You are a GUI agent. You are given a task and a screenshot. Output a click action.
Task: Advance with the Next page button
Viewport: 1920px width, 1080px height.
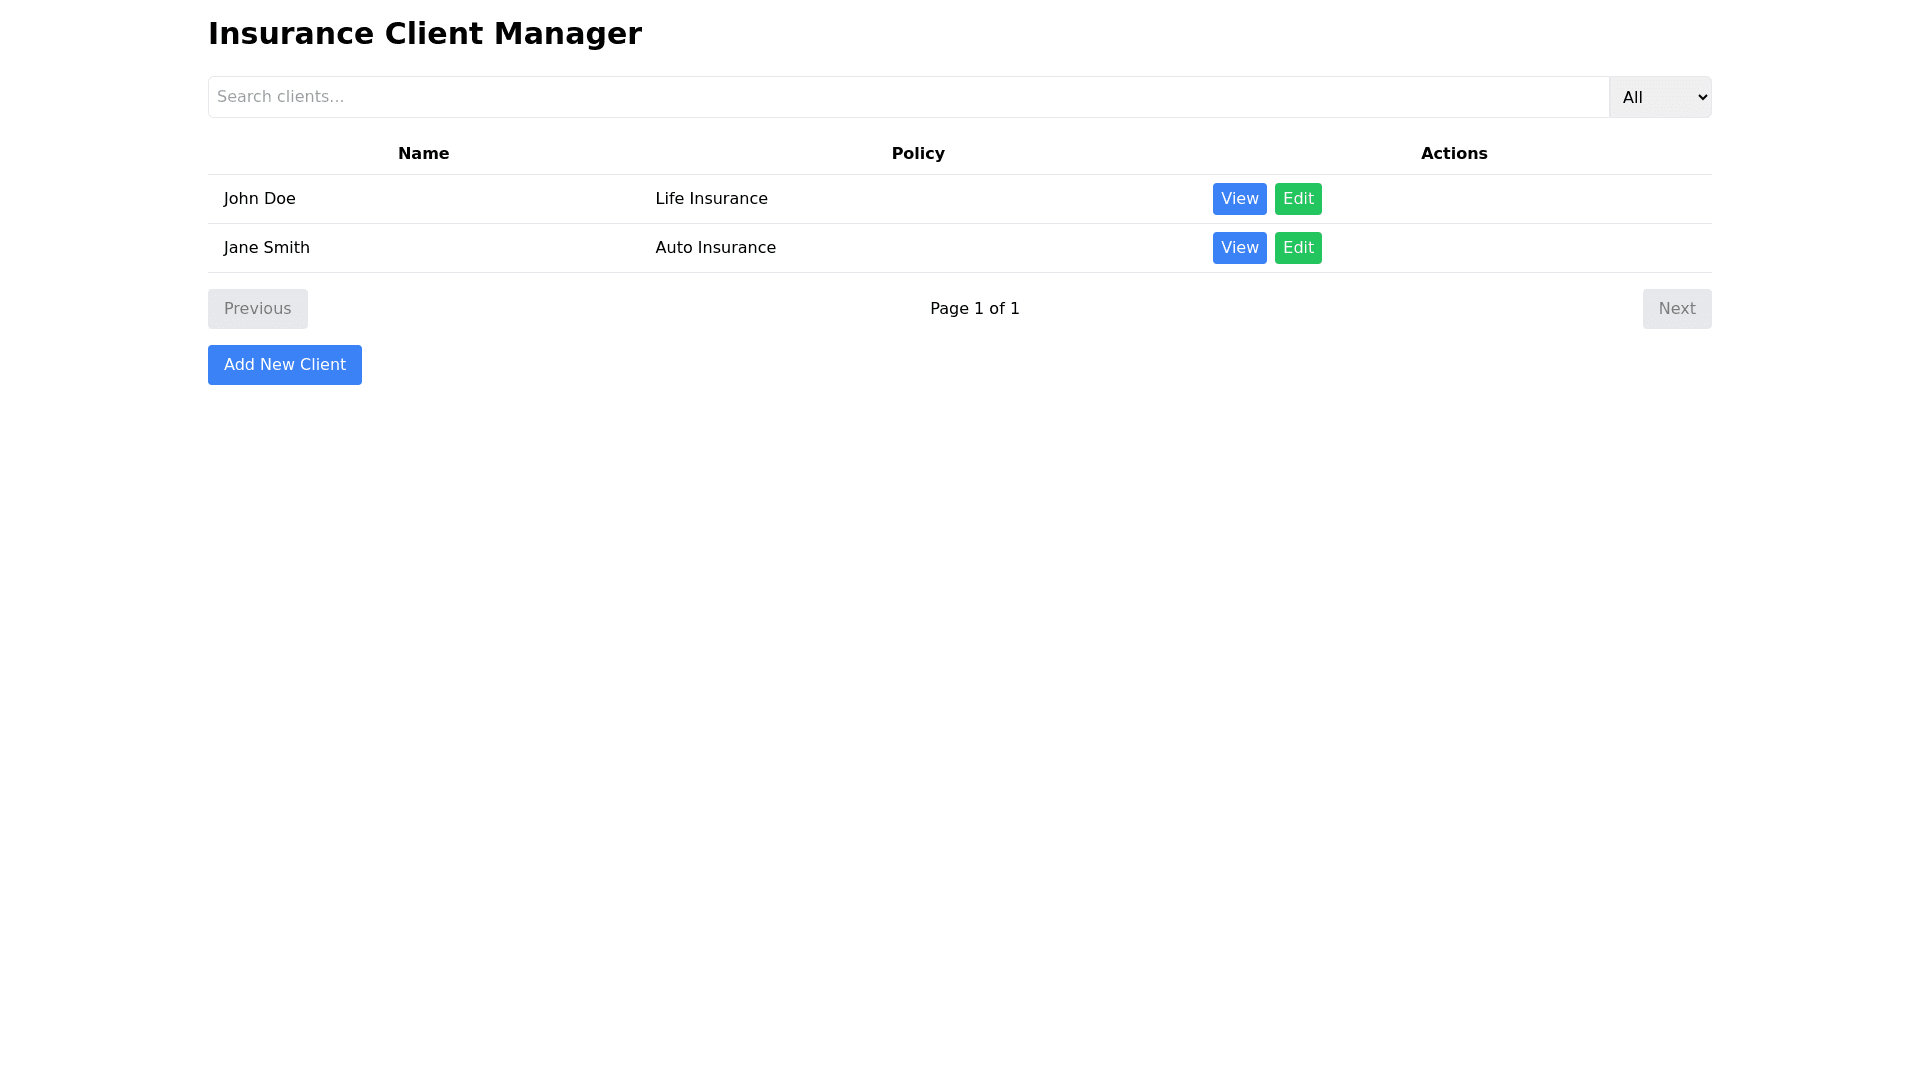1676,308
